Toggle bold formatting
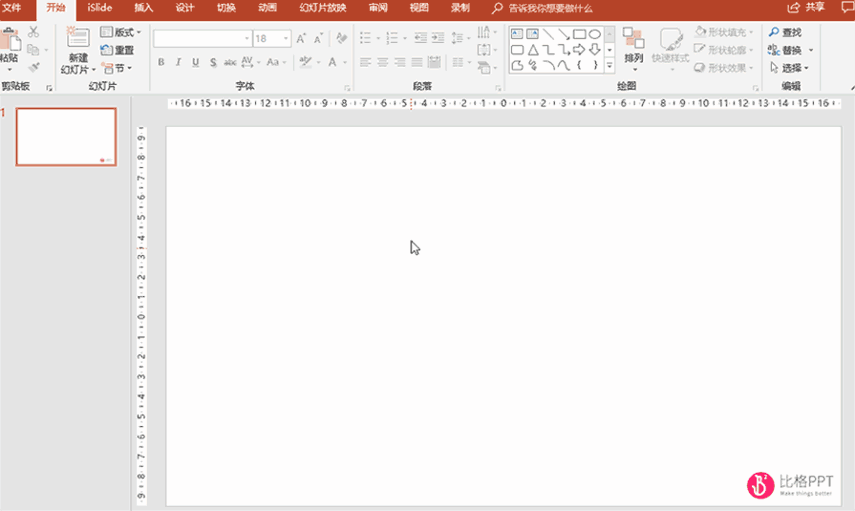Image resolution: width=855 pixels, height=511 pixels. point(161,62)
